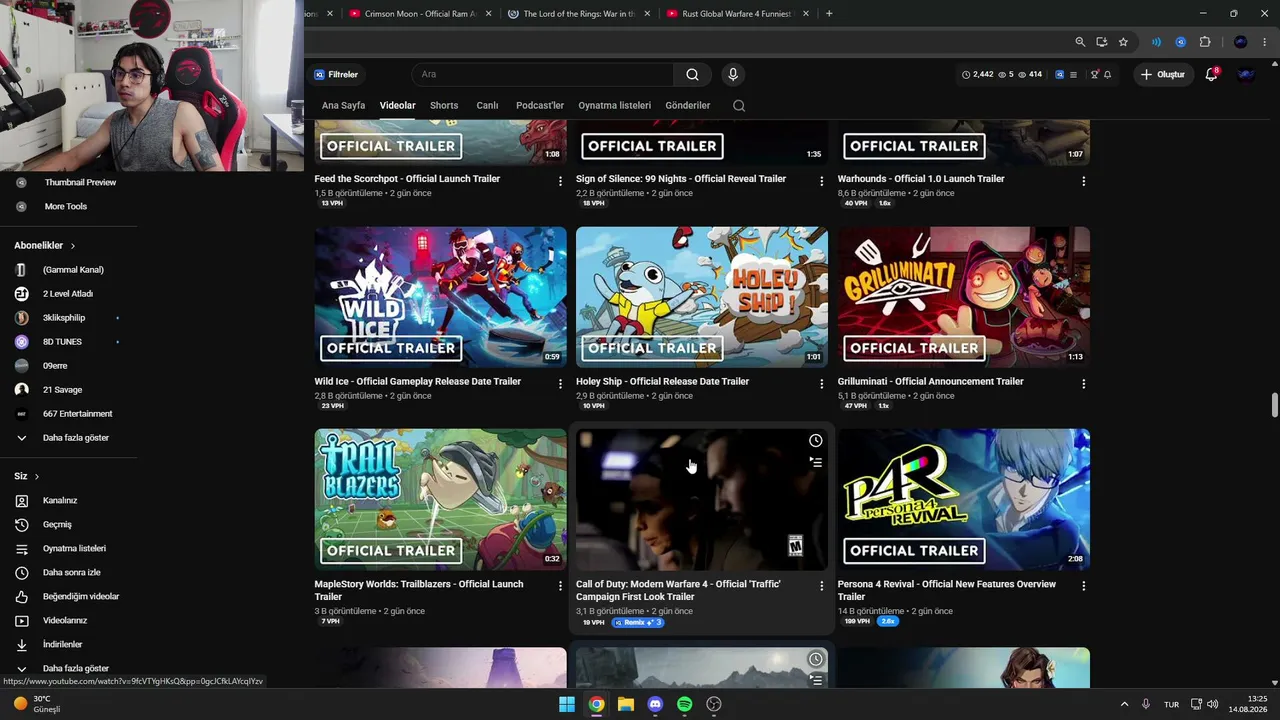The image size is (1280, 720).
Task: Click the Ara search input field
Action: pyautogui.click(x=543, y=74)
